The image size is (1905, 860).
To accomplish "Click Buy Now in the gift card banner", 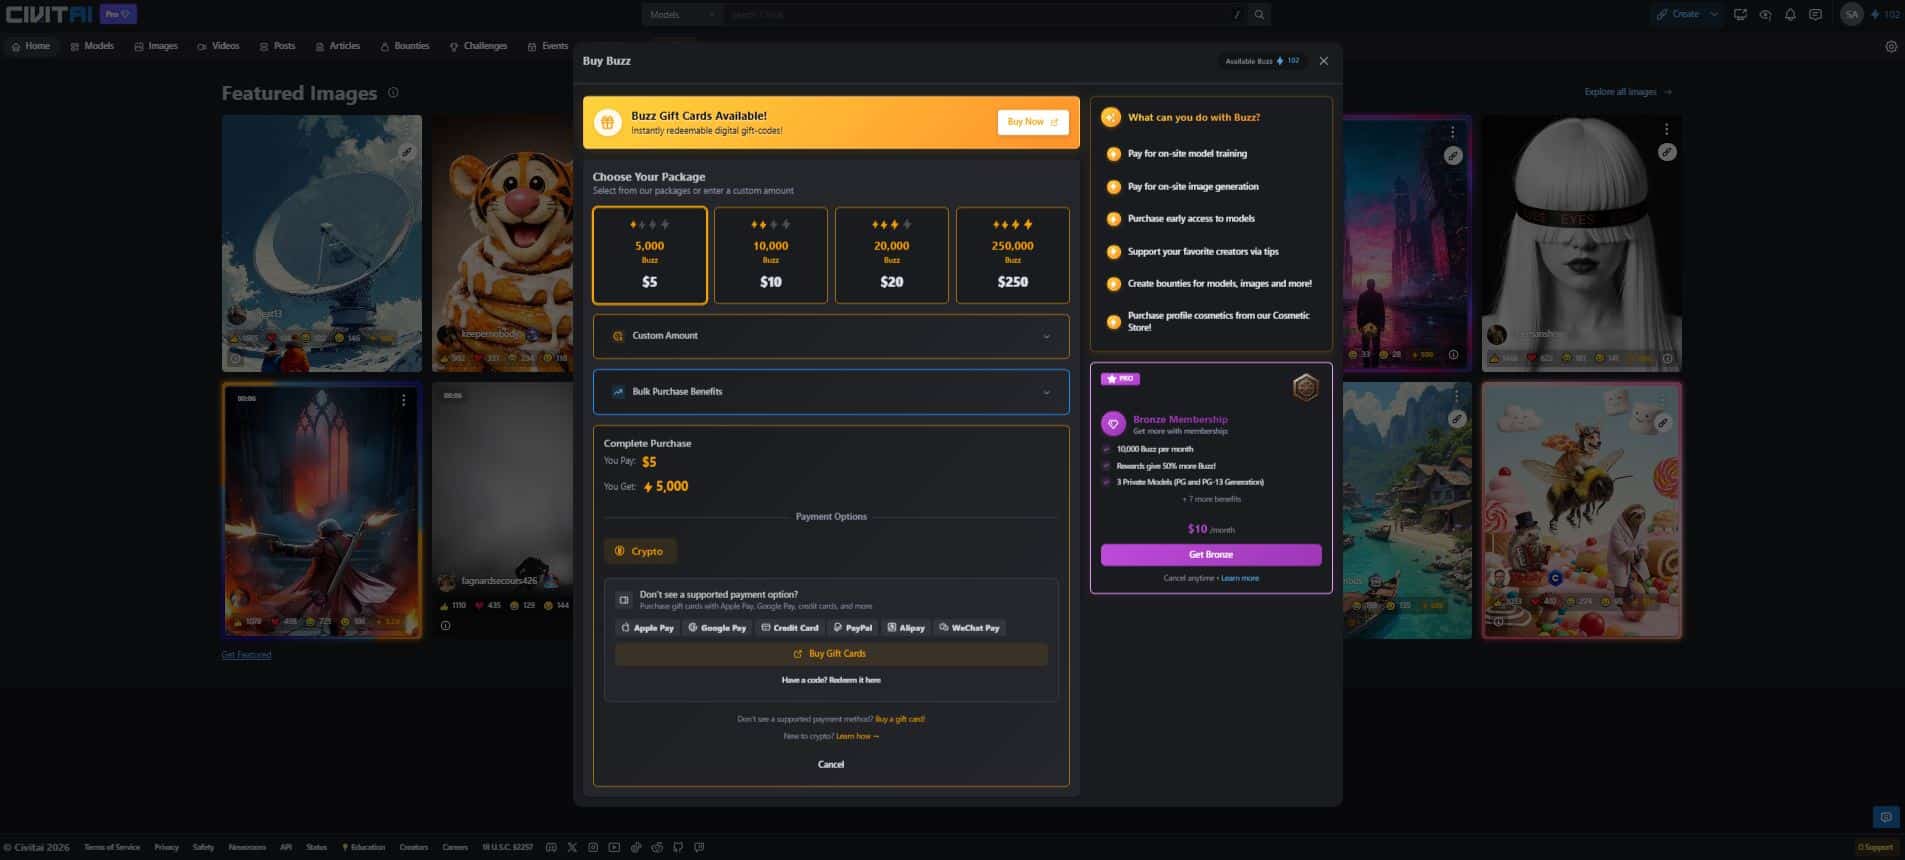I will (1032, 122).
